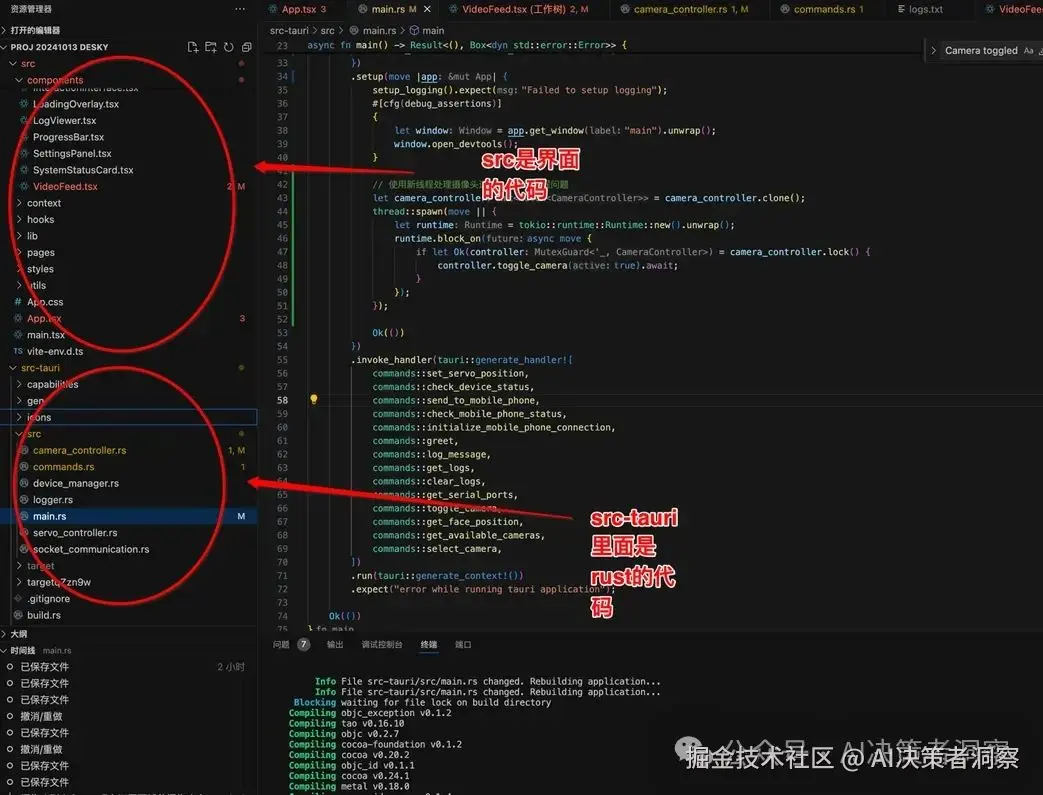Open build.rs in the explorer tree
The height and width of the screenshot is (795, 1043).
coord(44,615)
